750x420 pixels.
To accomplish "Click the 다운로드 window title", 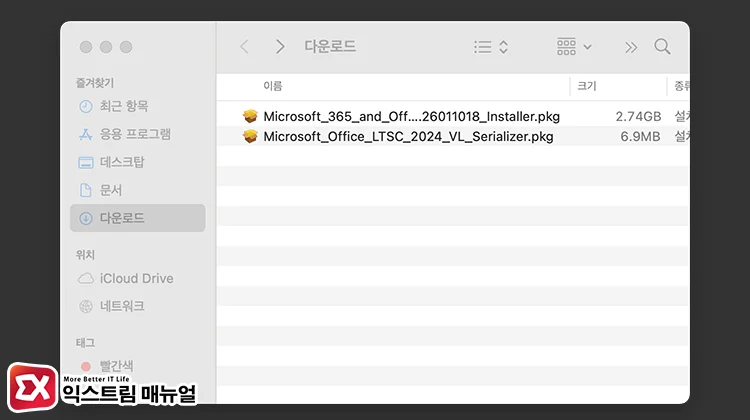I will coord(330,46).
